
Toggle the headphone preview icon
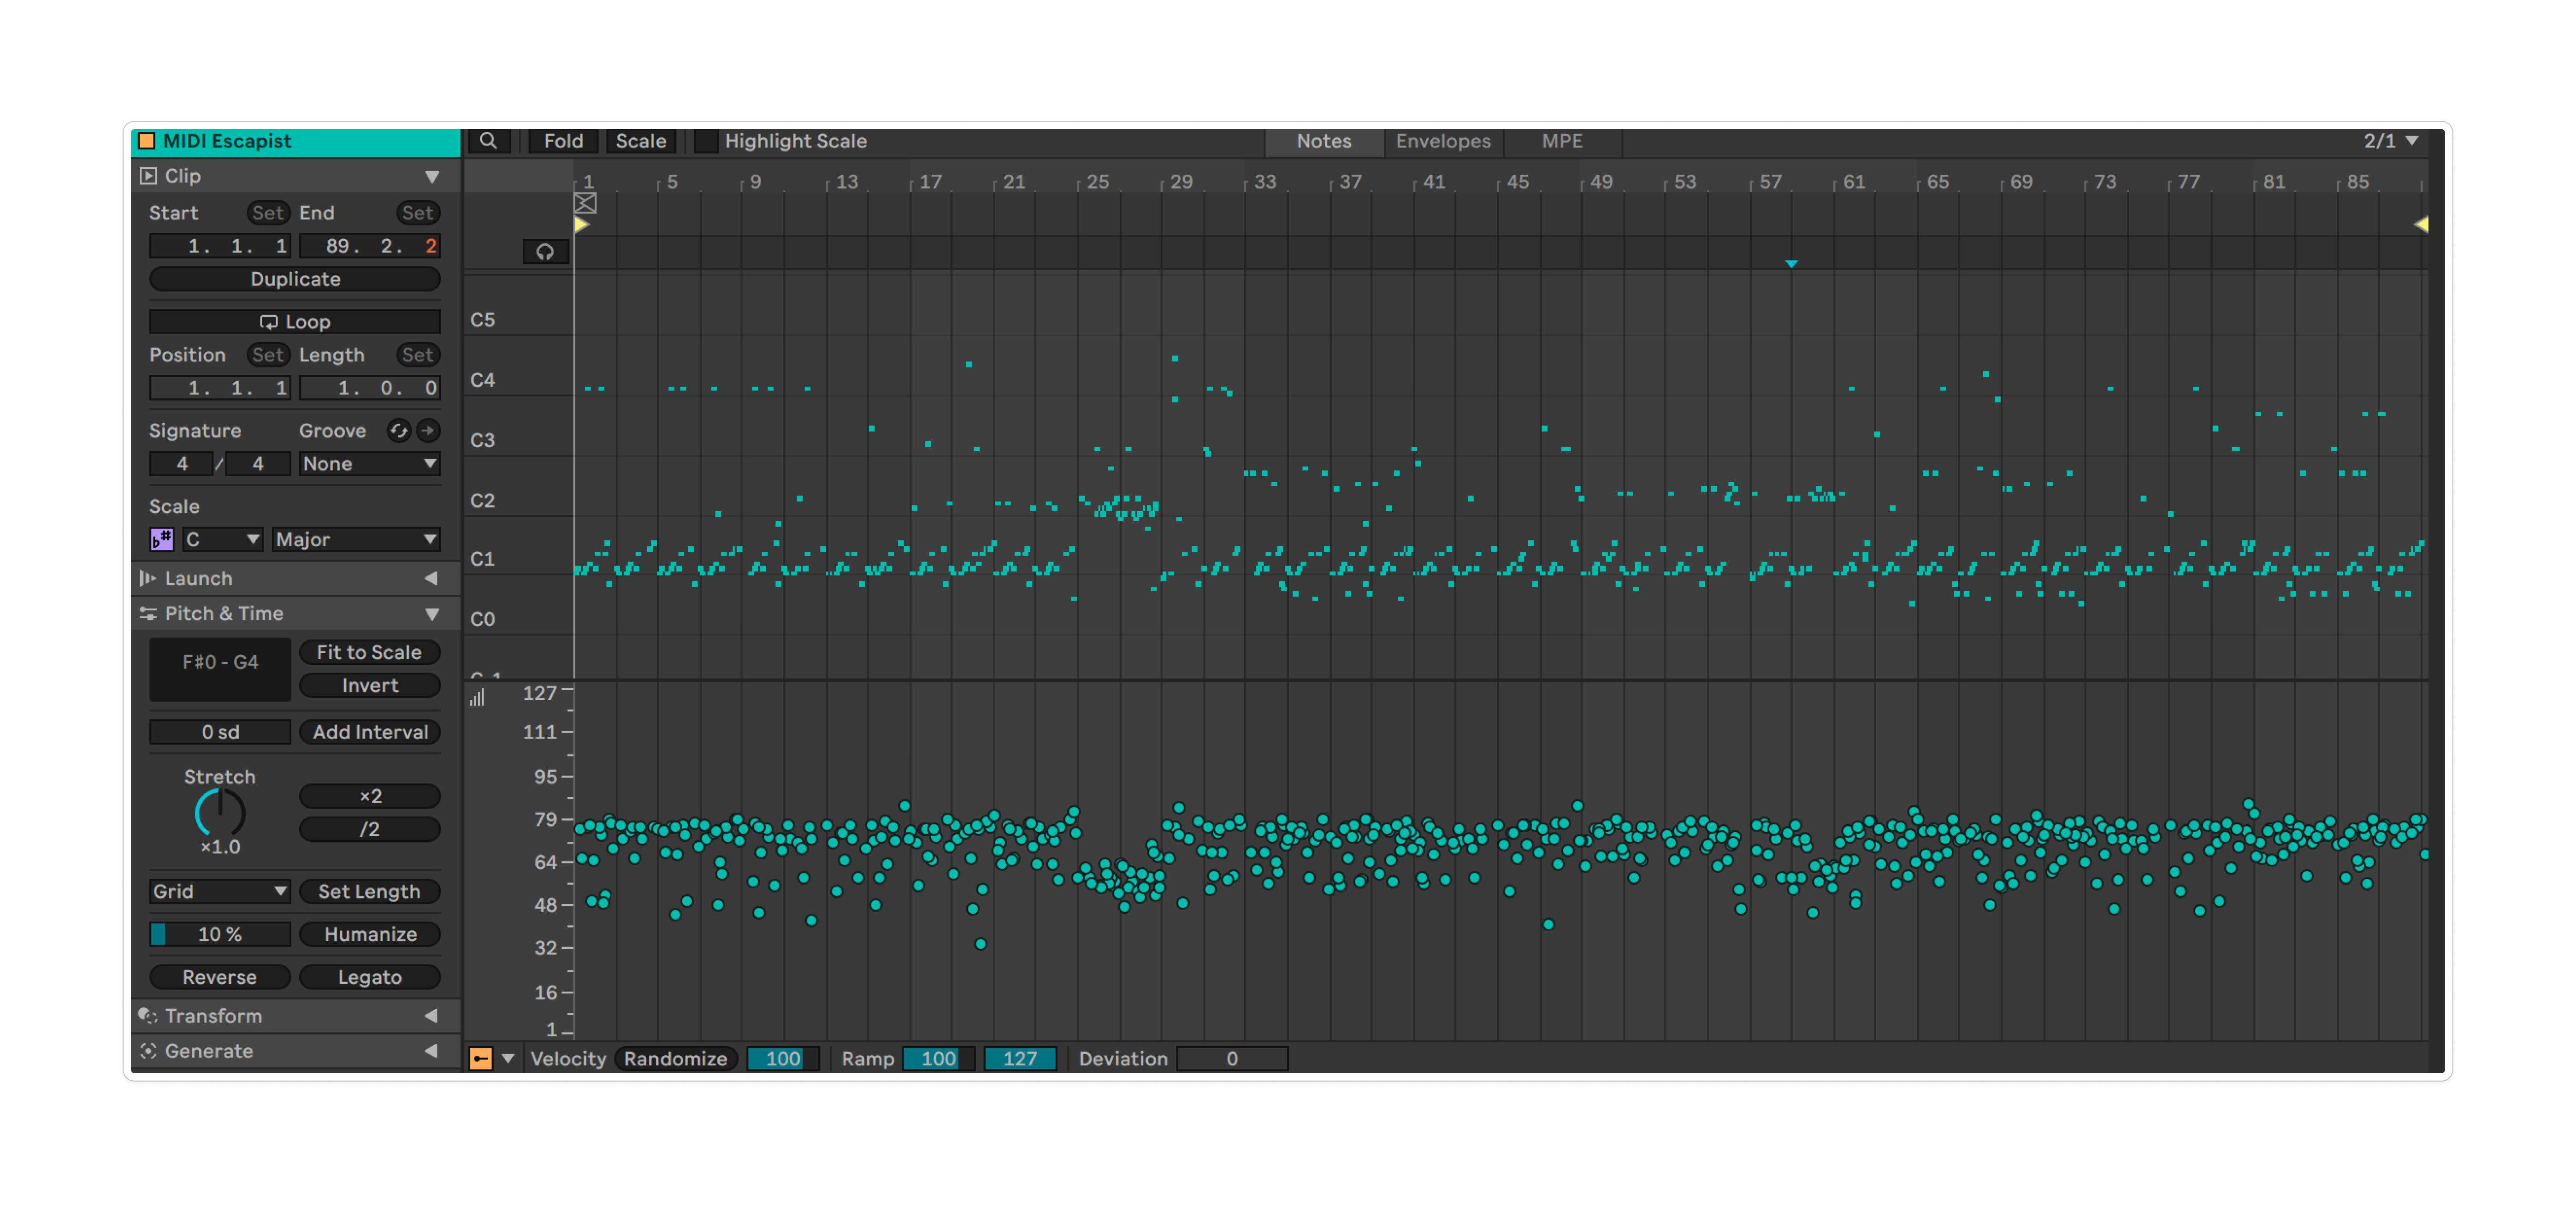coord(545,252)
